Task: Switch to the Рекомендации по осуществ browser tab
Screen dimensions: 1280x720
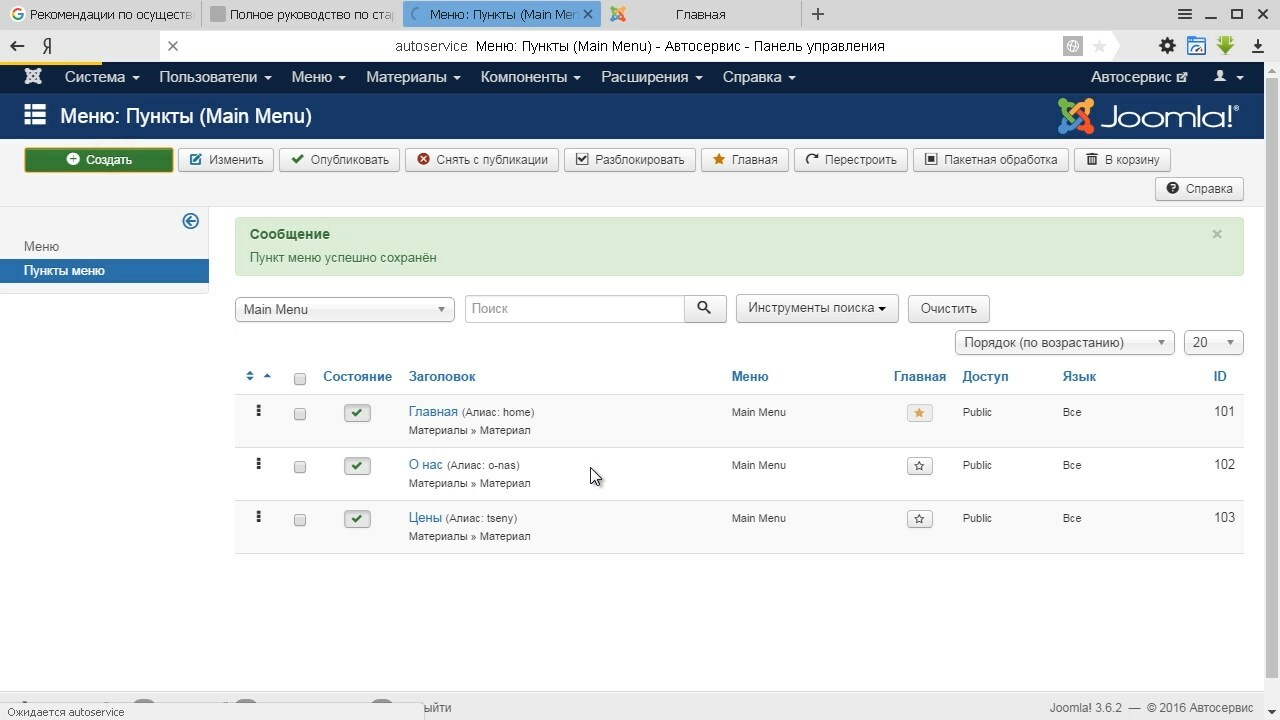Action: coord(100,14)
